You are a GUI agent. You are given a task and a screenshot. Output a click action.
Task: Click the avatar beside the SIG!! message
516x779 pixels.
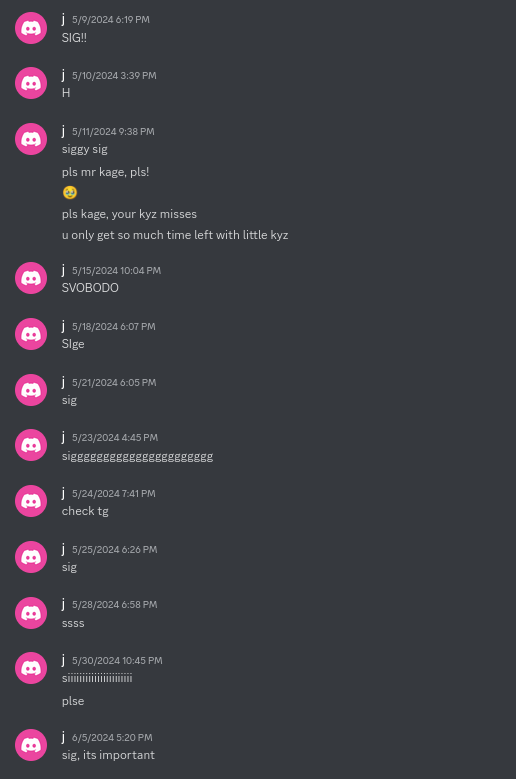click(x=31, y=28)
